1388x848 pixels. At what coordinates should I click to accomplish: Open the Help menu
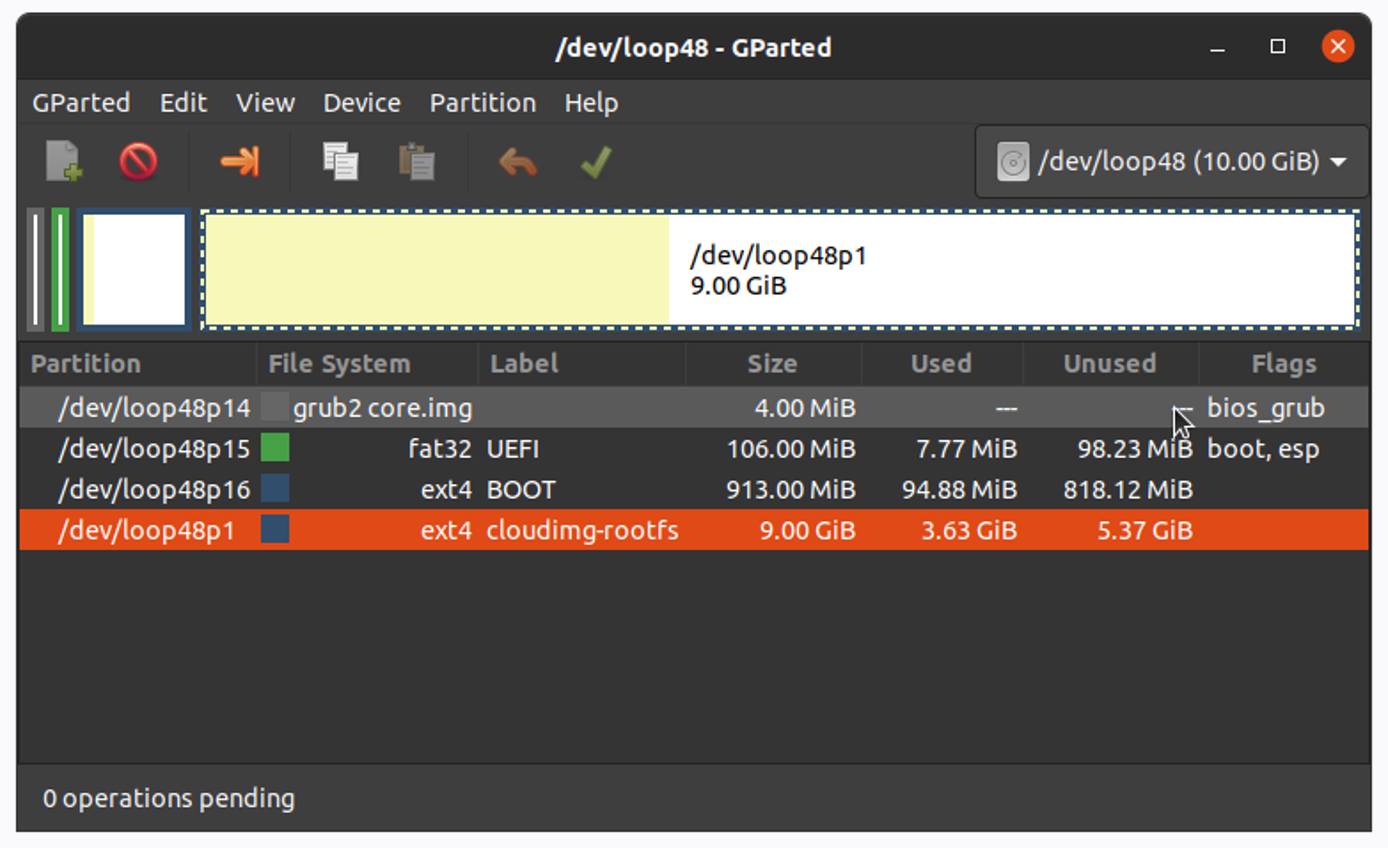click(x=591, y=103)
